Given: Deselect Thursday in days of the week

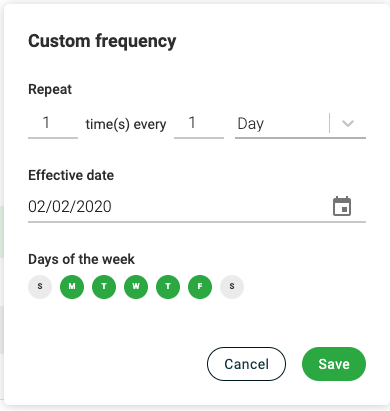Looking at the screenshot, I should click(168, 287).
